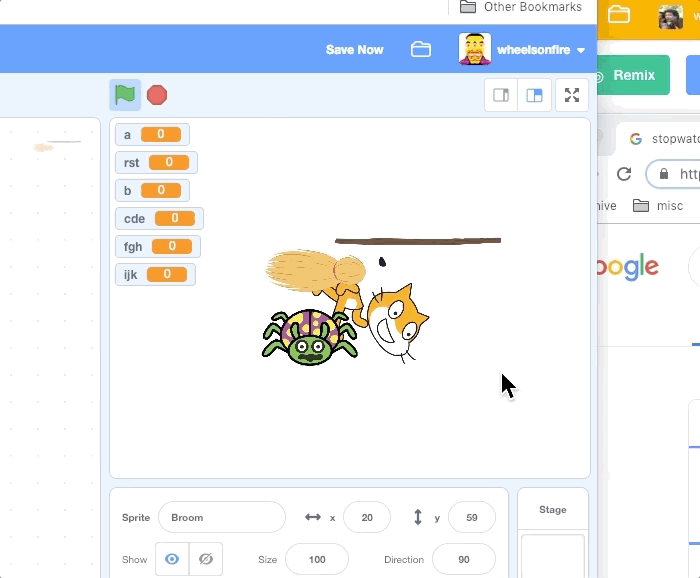This screenshot has width=700, height=578.
Task: Hide the sprite with crossed-eye icon
Action: pos(206,559)
